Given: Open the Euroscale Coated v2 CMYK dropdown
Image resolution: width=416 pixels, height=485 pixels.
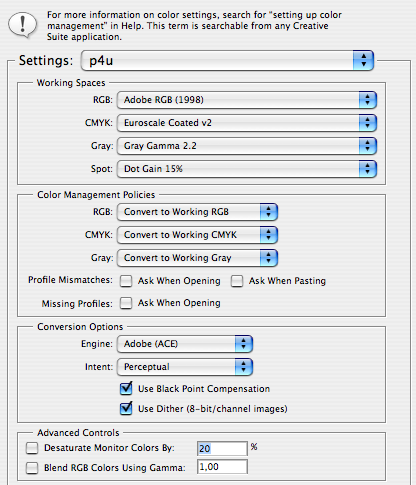Looking at the screenshot, I should click(x=247, y=123).
